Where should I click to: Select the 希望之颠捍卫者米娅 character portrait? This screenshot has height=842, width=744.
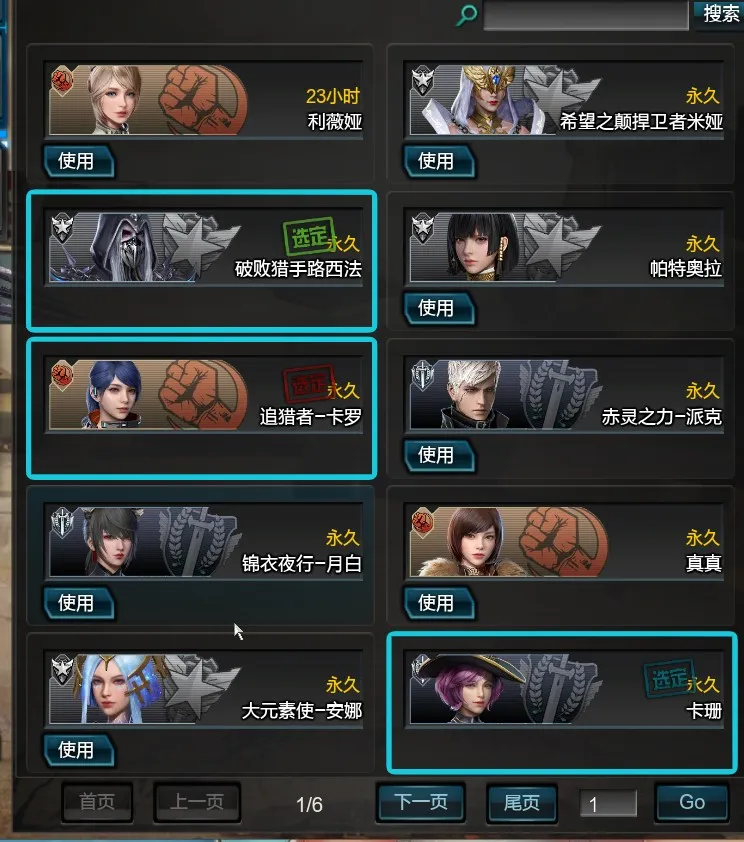(487, 100)
